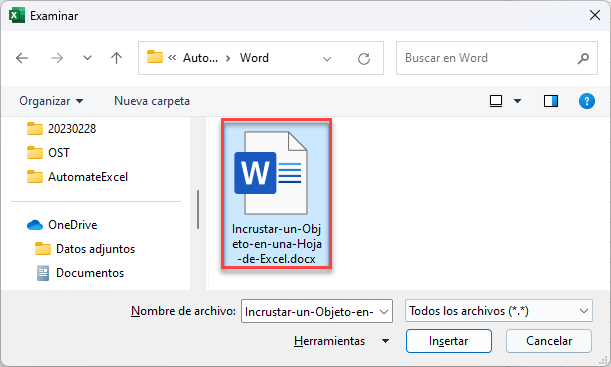Open the Herramientas menu
Viewport: 611px width, 367px height.
click(329, 341)
